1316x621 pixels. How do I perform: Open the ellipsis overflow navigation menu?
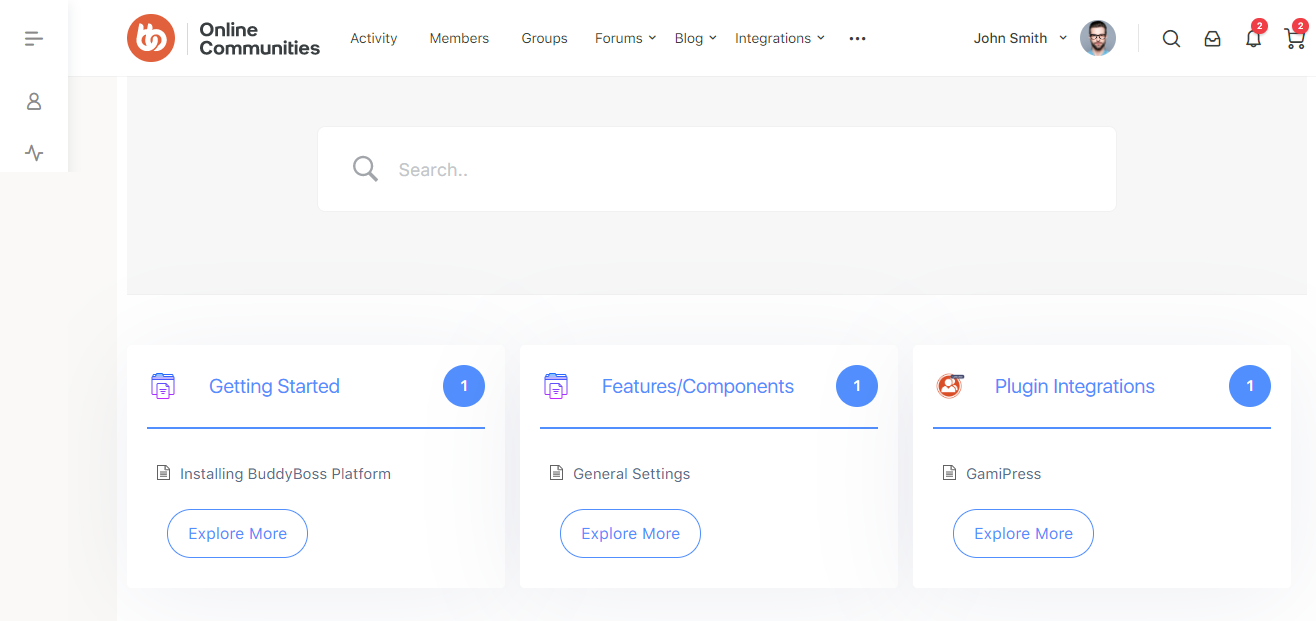tap(857, 38)
